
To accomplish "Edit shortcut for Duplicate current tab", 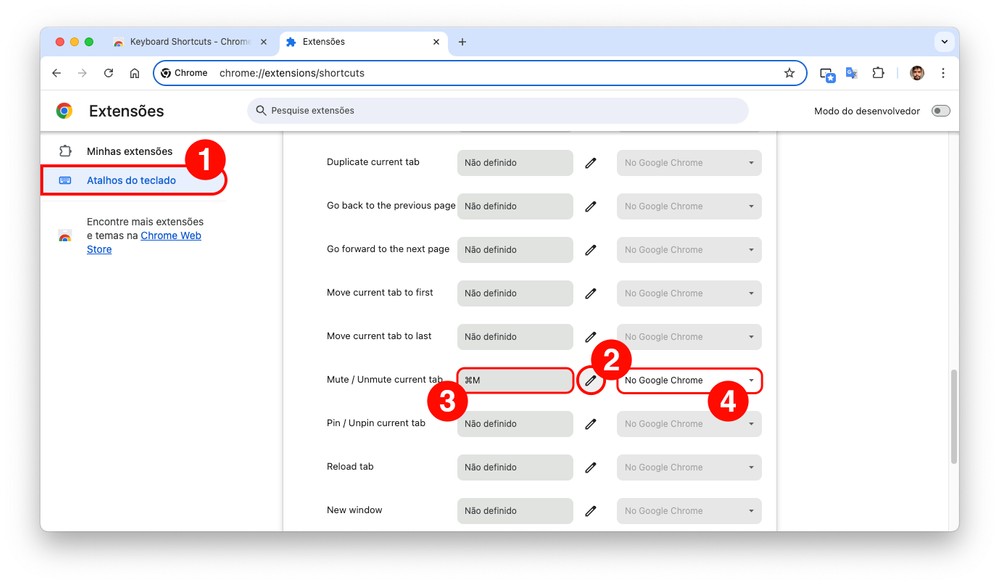I will 591,163.
